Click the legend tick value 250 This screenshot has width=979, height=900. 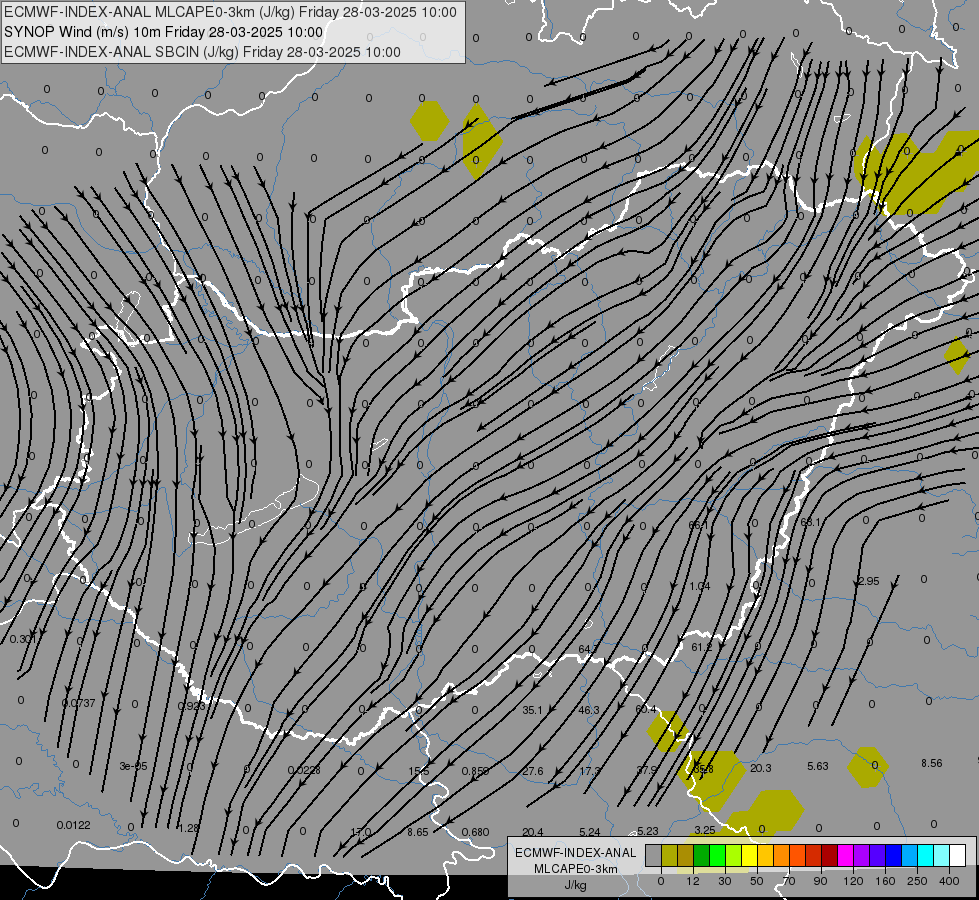[917, 881]
